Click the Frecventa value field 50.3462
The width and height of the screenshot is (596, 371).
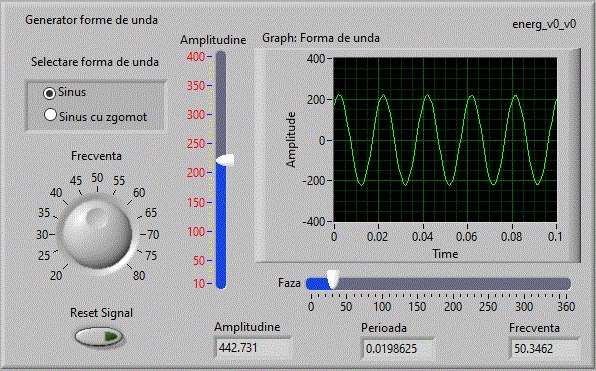[544, 348]
